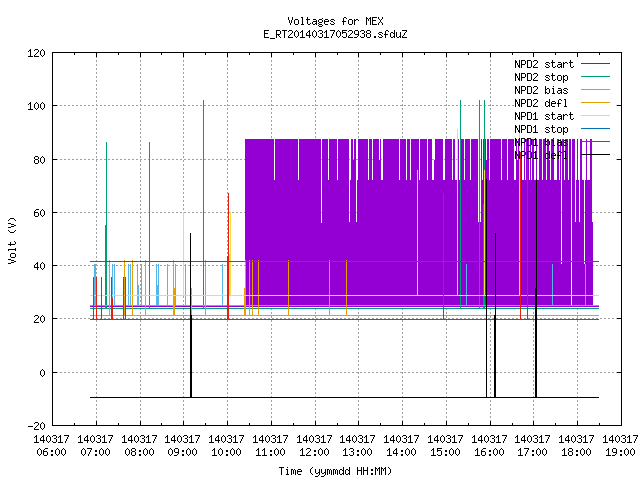Click the dark blue NPD1 stop legend line
640x480 pixels.
[596, 129]
